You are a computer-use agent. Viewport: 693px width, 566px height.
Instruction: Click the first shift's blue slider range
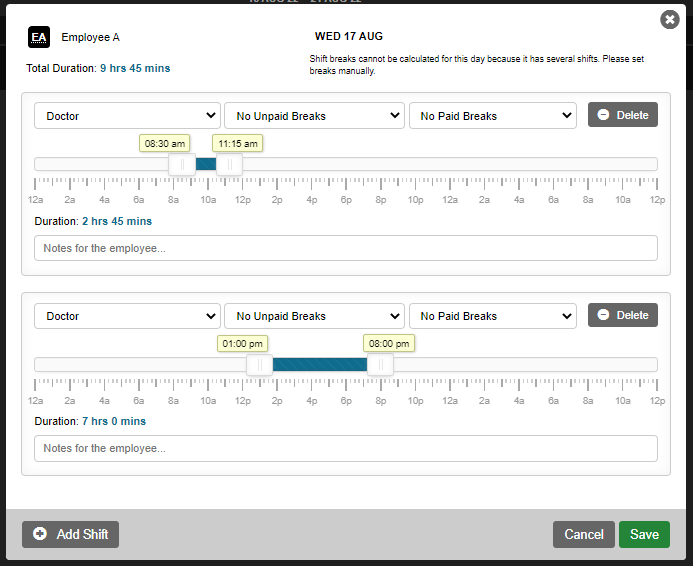[206, 164]
